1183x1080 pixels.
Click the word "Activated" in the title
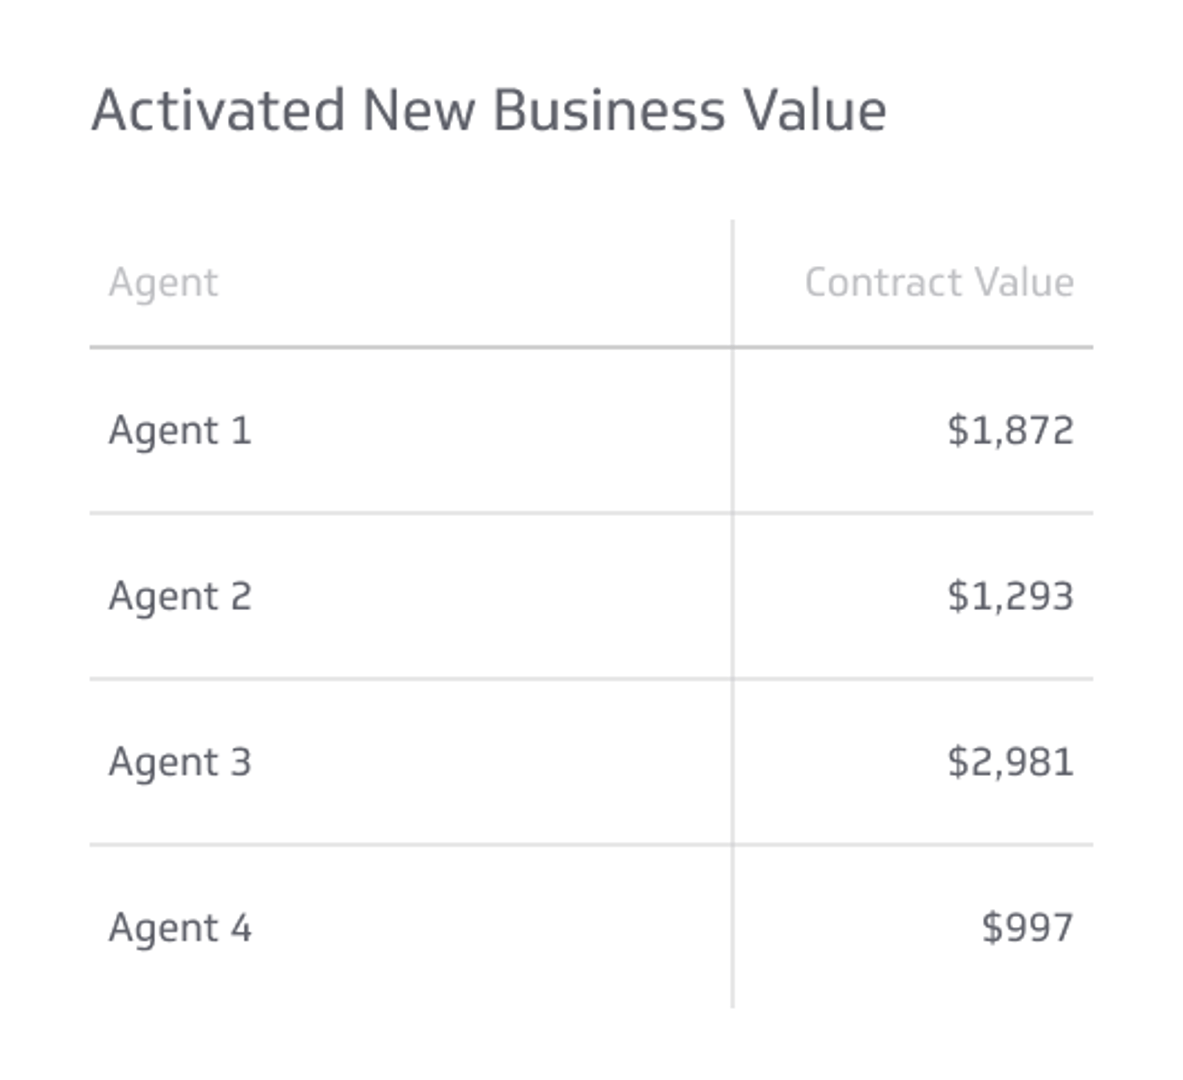coord(218,110)
